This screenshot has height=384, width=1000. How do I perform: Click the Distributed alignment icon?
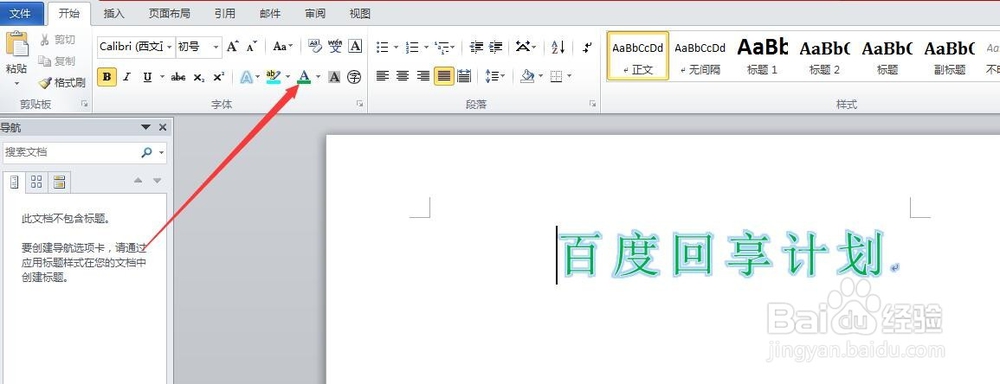[464, 77]
